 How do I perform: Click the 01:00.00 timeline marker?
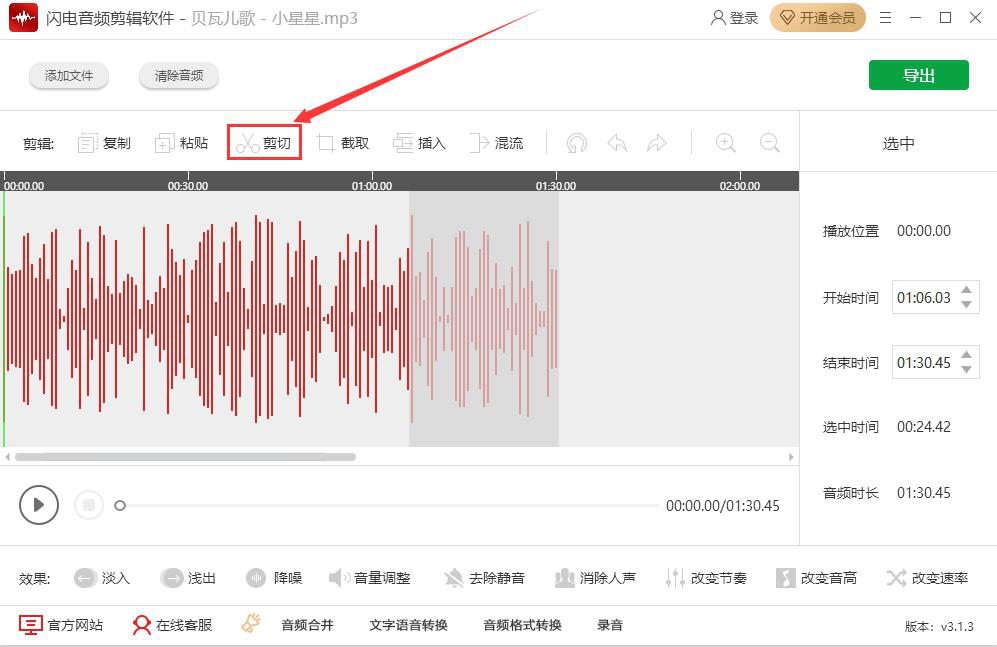tap(372, 186)
